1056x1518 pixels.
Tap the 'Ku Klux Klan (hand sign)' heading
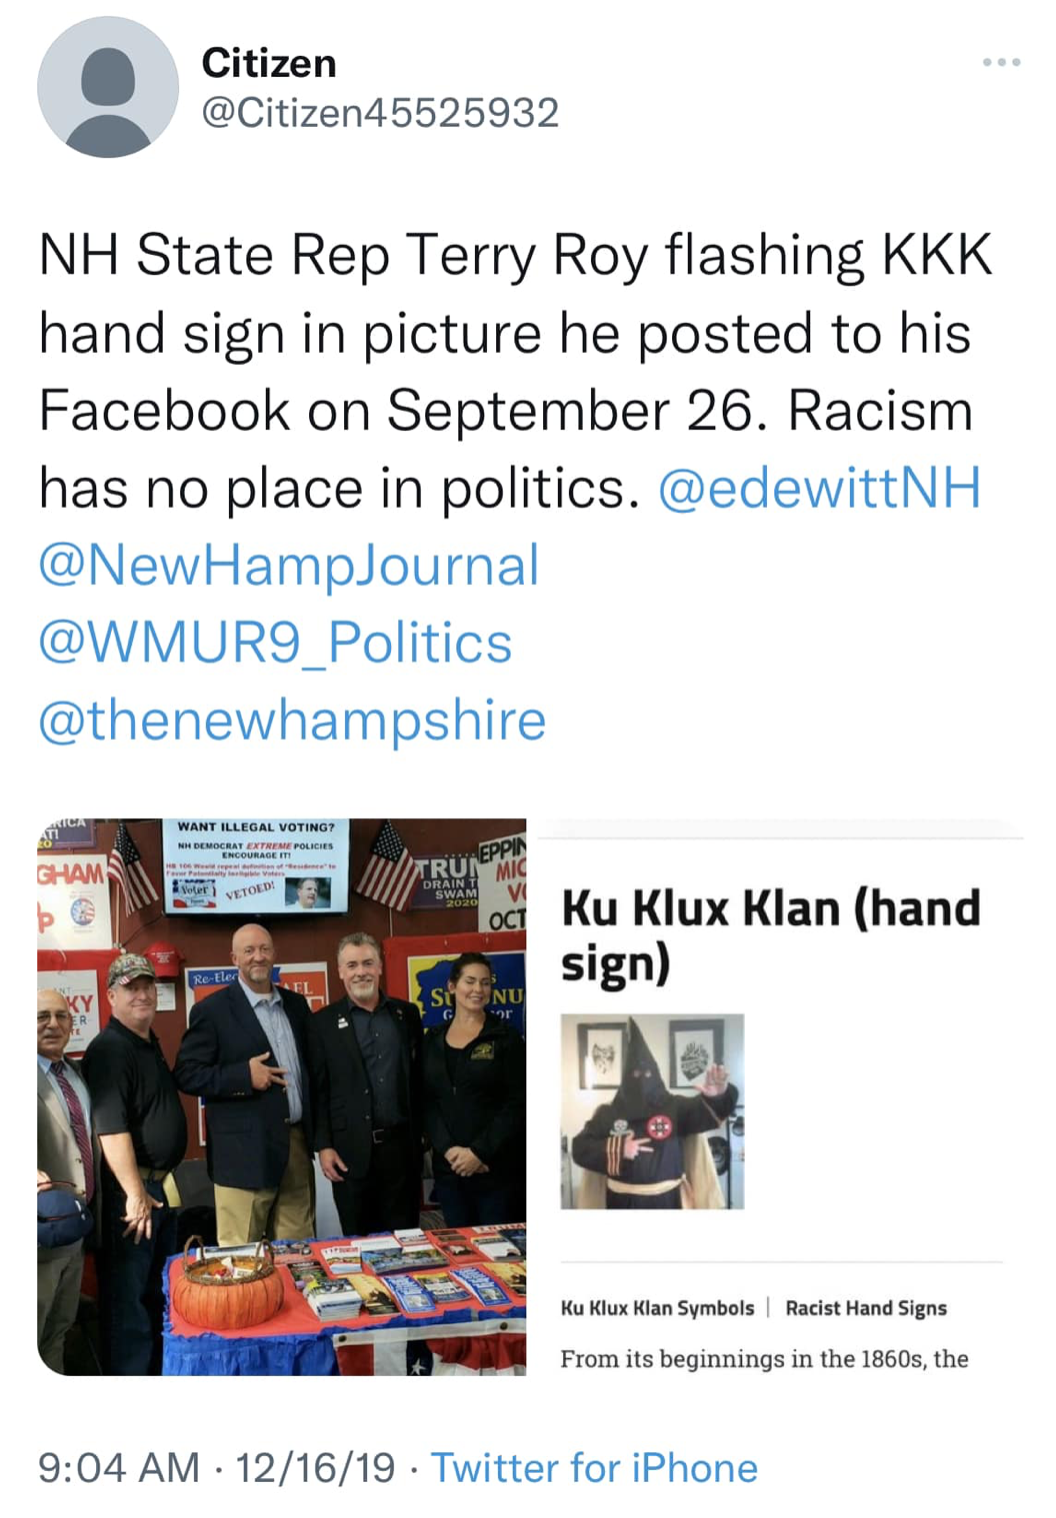click(770, 936)
